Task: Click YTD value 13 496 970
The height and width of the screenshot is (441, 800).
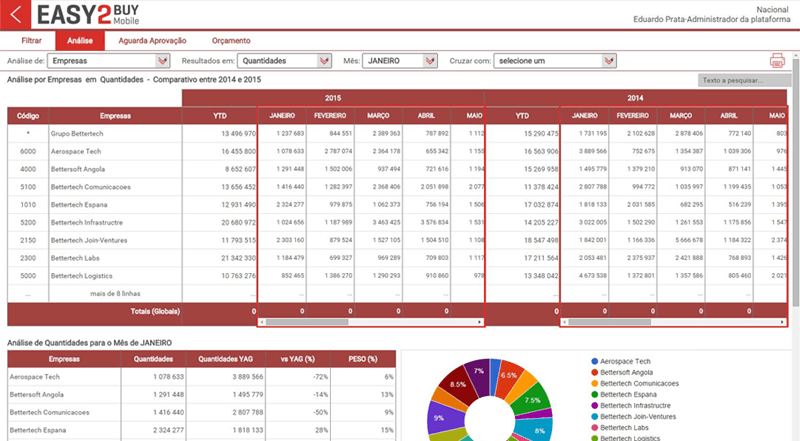Action: [238, 134]
